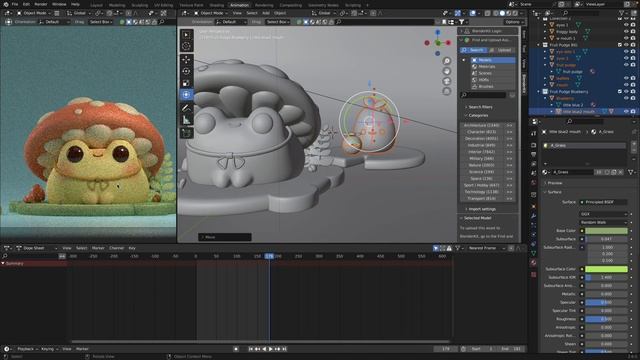Screen dimensions: 640x360
Task: Click the BlenderKit Upload button
Action: pos(502,50)
